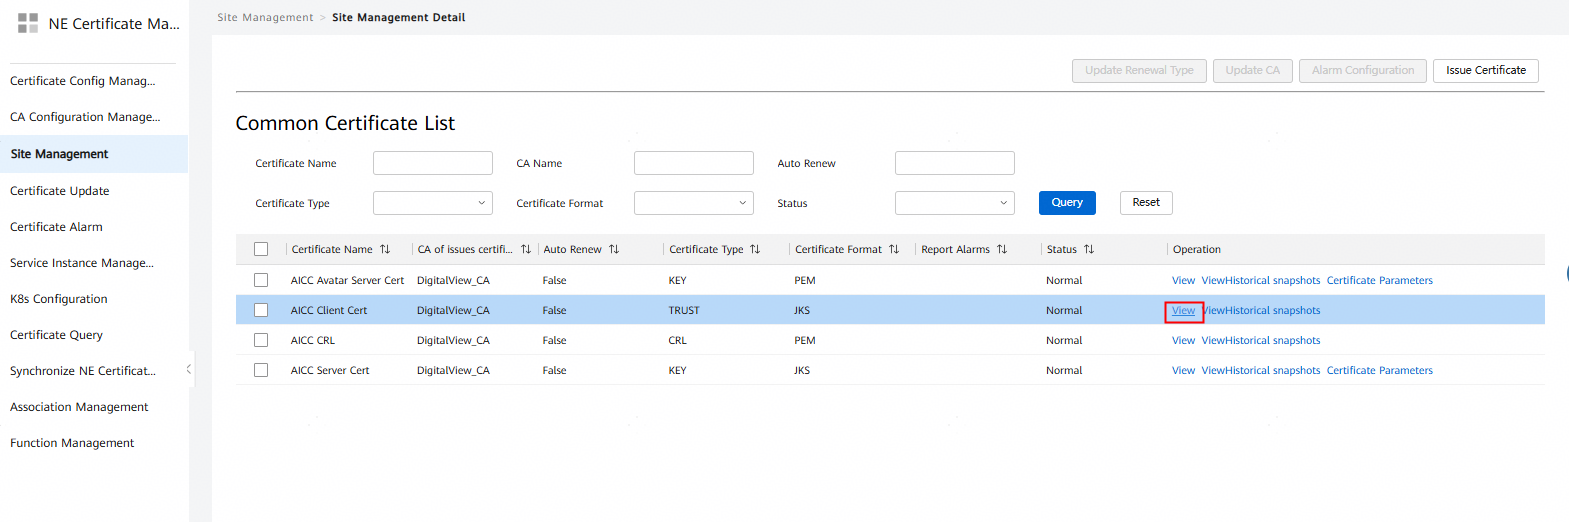Check the AICC CRL row checkbox
This screenshot has width=1569, height=522.
tap(261, 340)
